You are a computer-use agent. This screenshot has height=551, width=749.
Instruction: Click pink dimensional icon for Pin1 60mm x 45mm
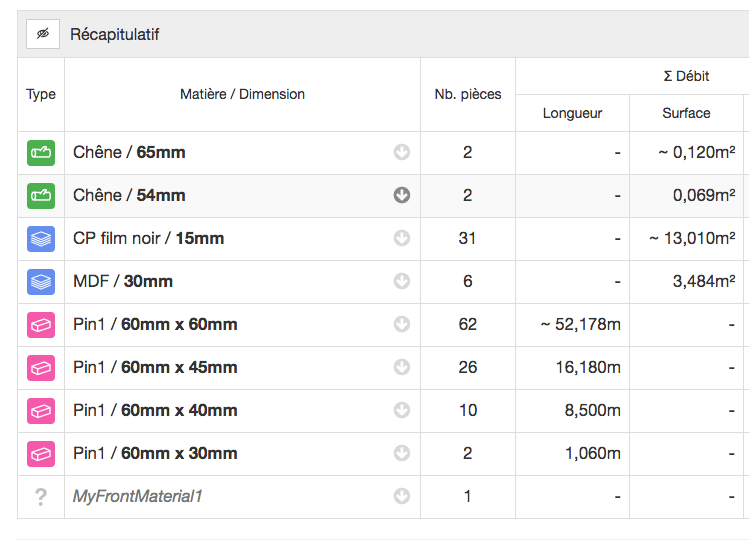click(x=41, y=367)
